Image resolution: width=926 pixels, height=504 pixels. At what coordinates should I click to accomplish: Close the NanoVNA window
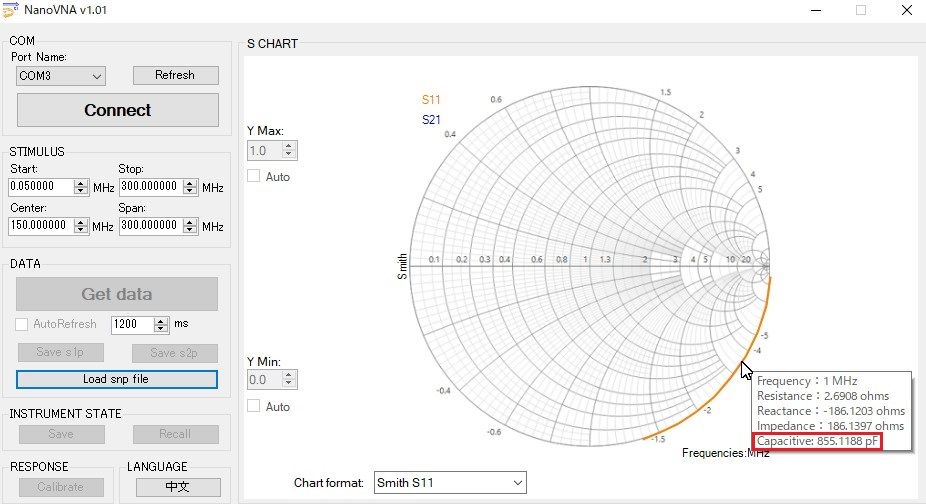point(907,10)
